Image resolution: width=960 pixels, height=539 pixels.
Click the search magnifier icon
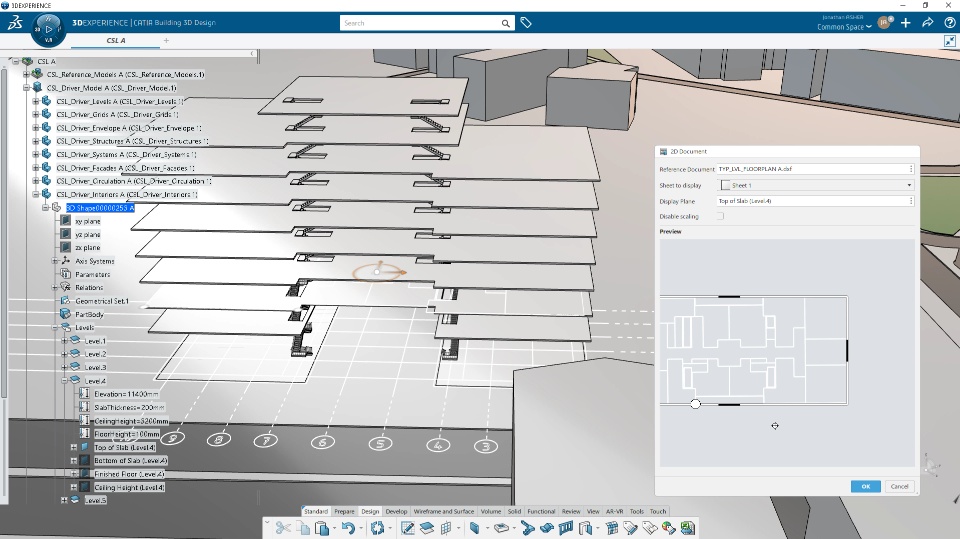506,23
